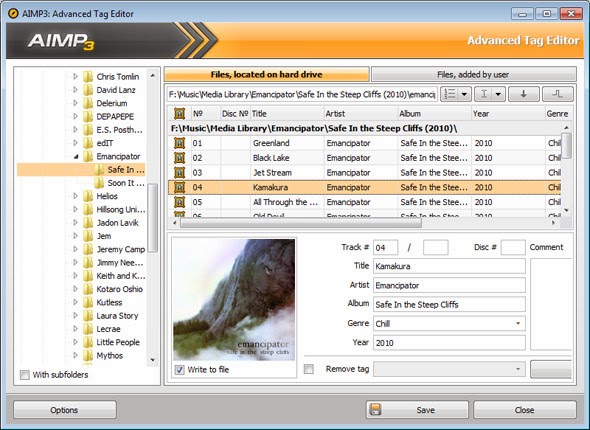Open the Options button

pyautogui.click(x=65, y=410)
